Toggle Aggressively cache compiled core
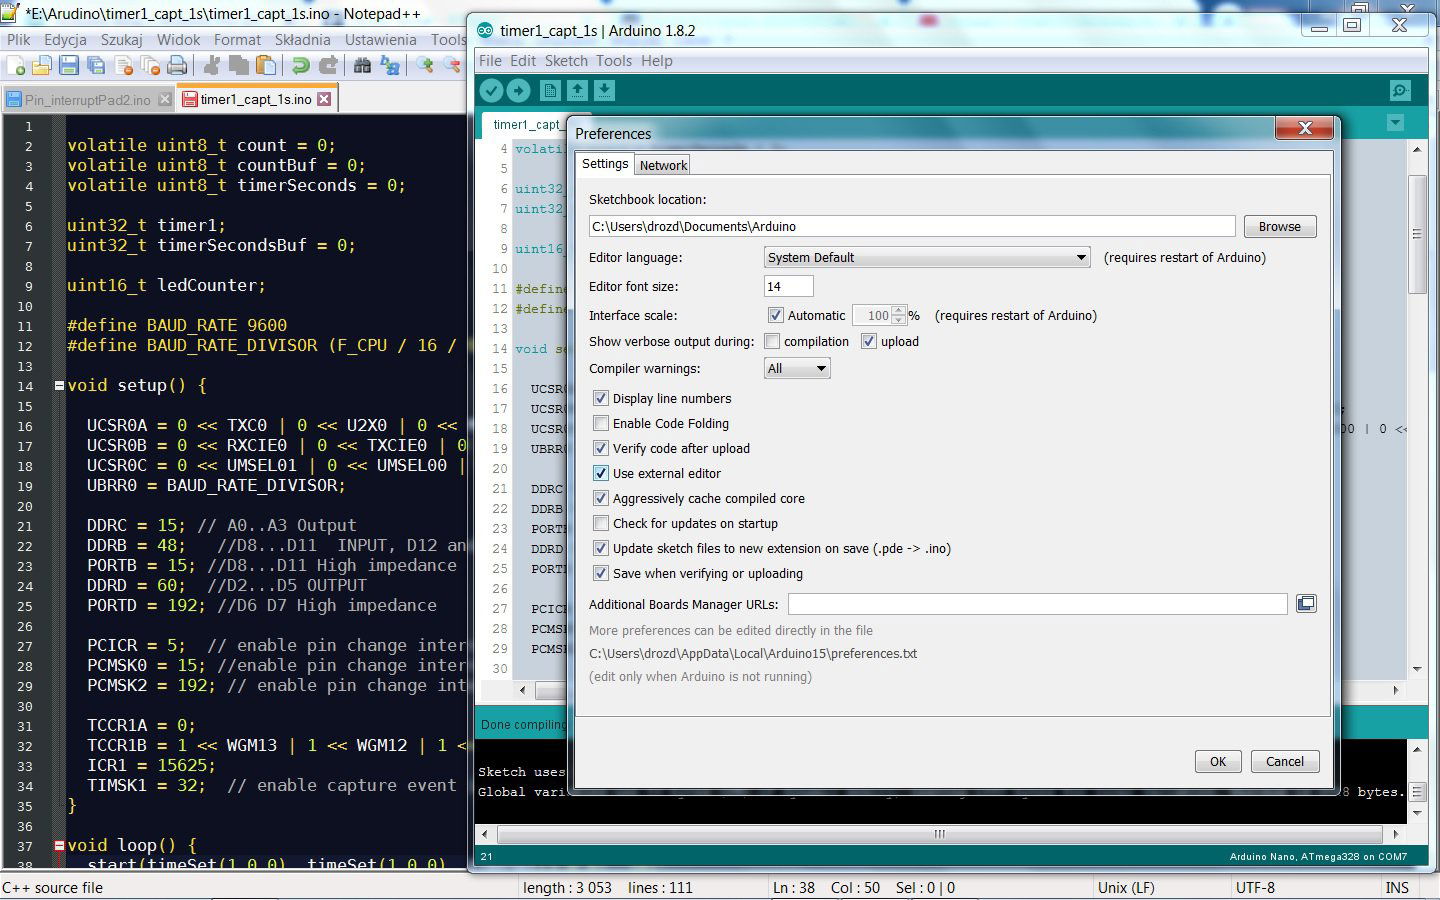This screenshot has width=1440, height=900. (601, 498)
